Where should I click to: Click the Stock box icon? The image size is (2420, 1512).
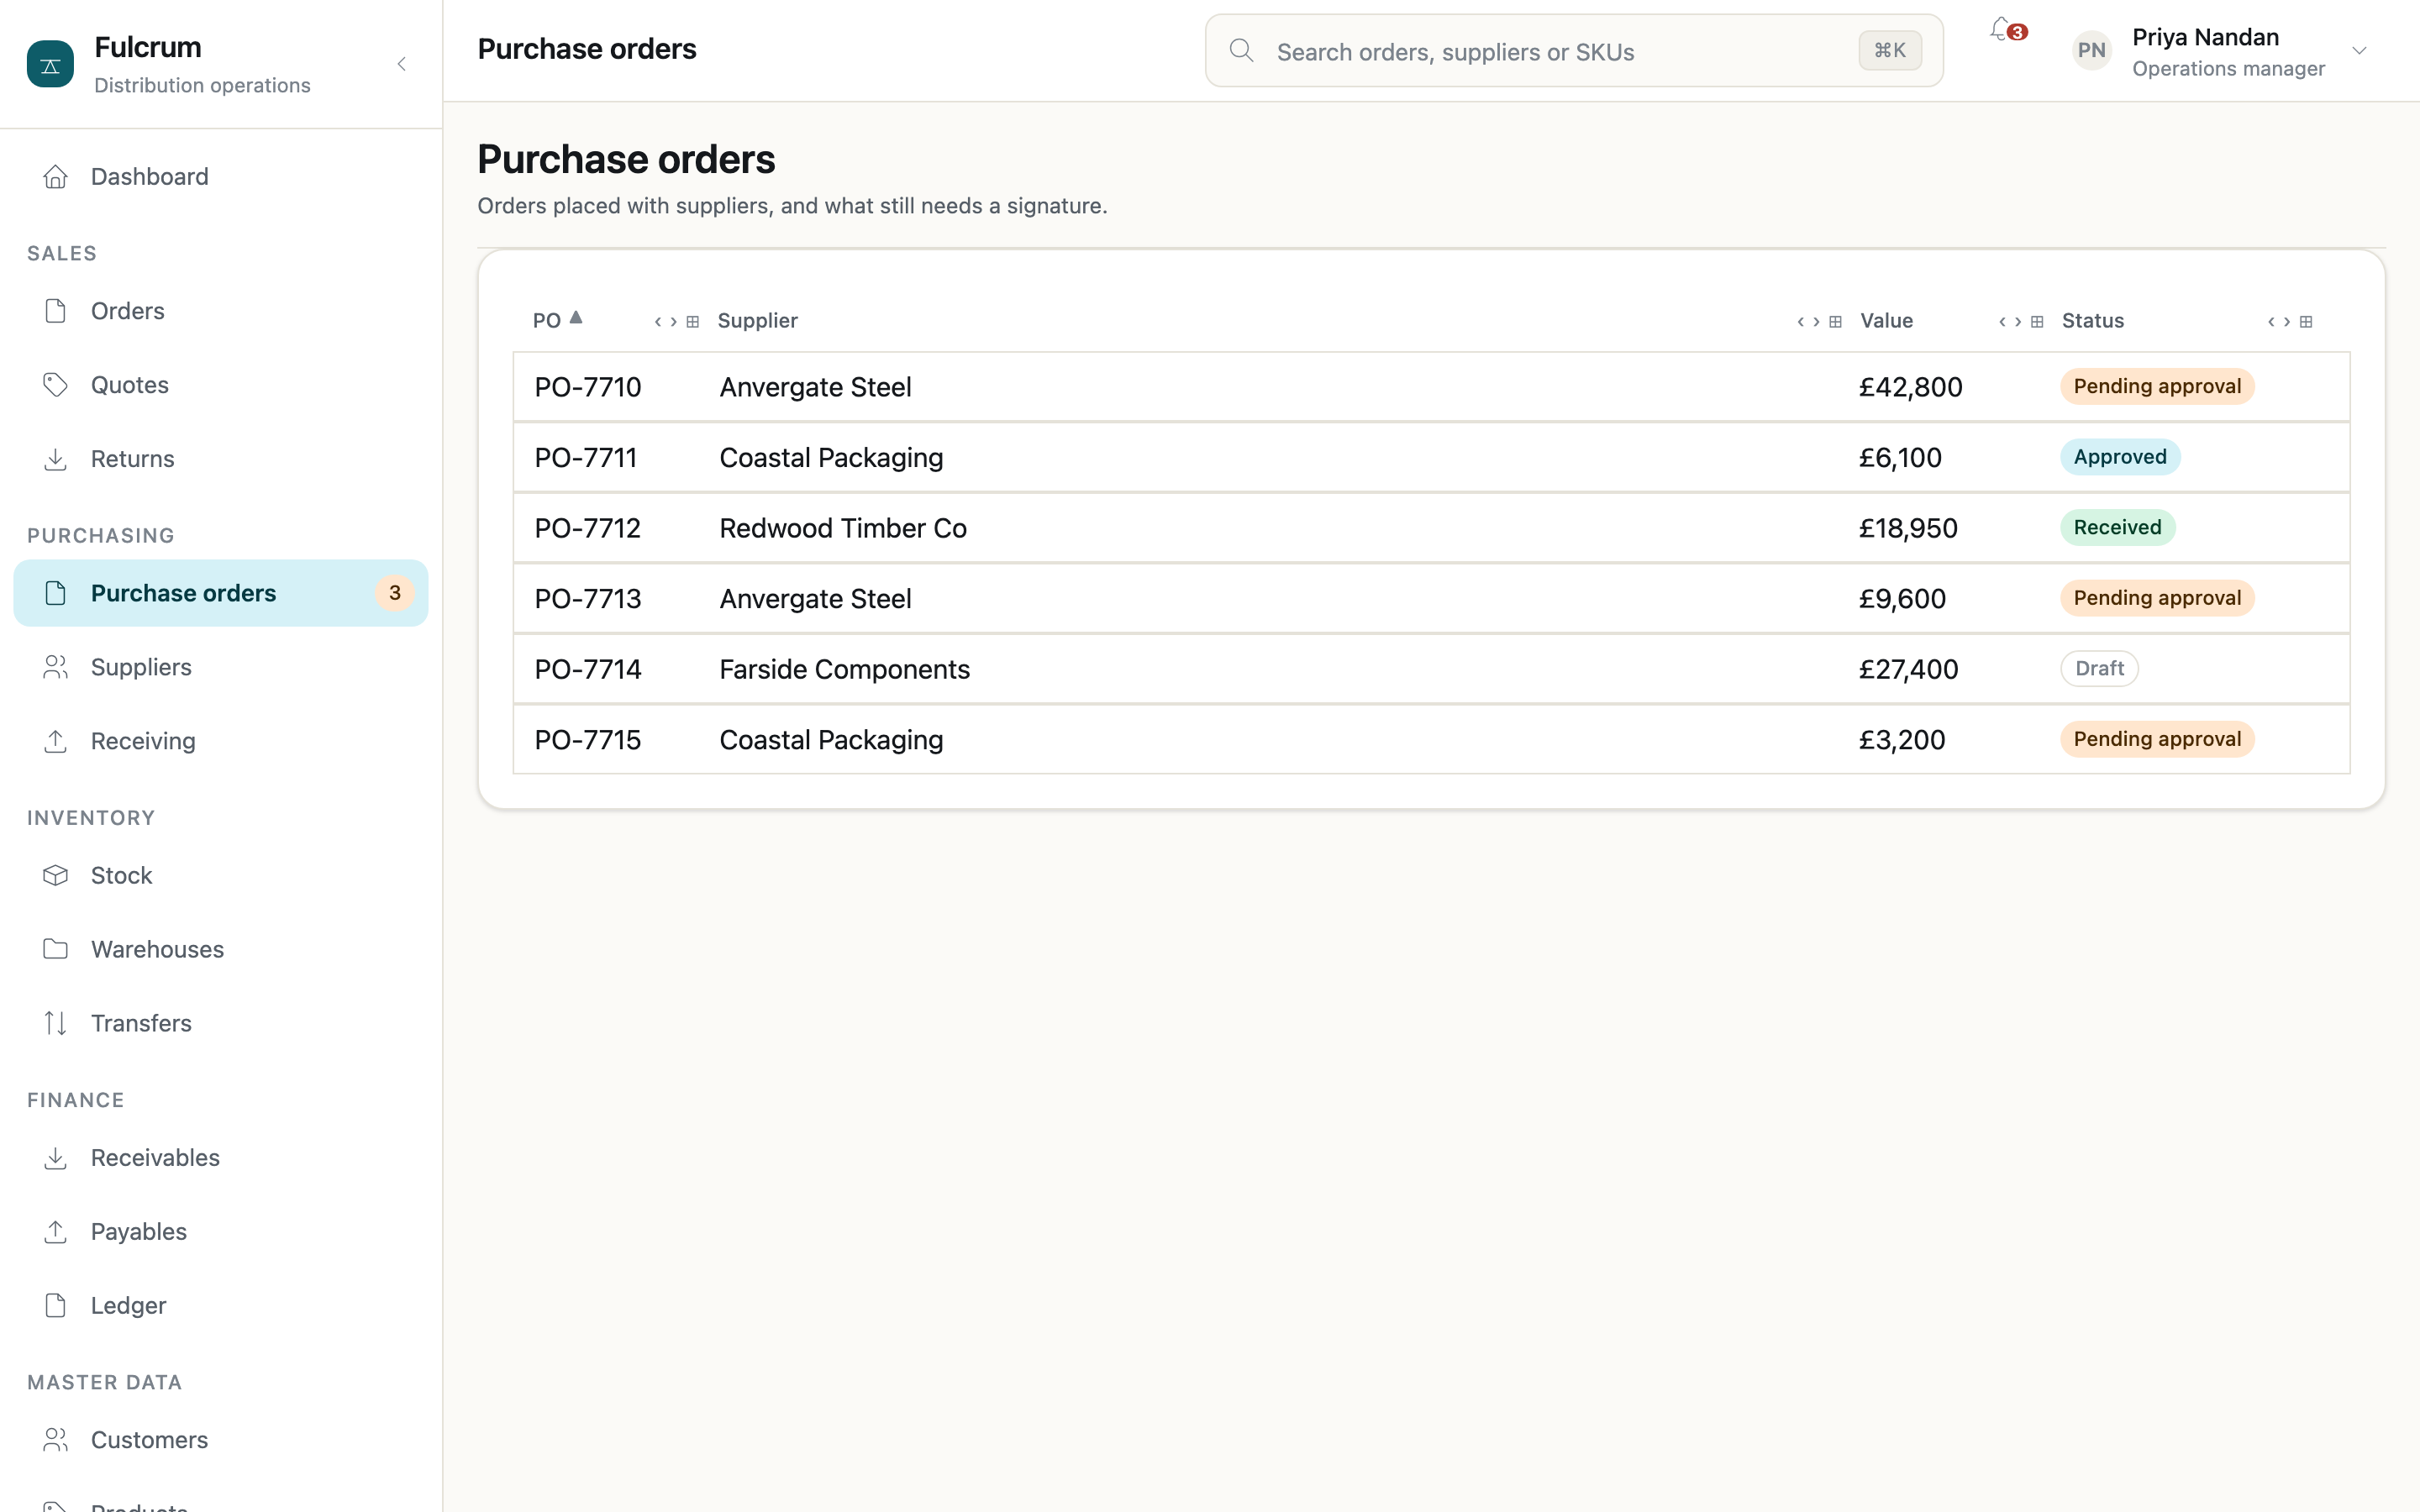click(x=56, y=875)
